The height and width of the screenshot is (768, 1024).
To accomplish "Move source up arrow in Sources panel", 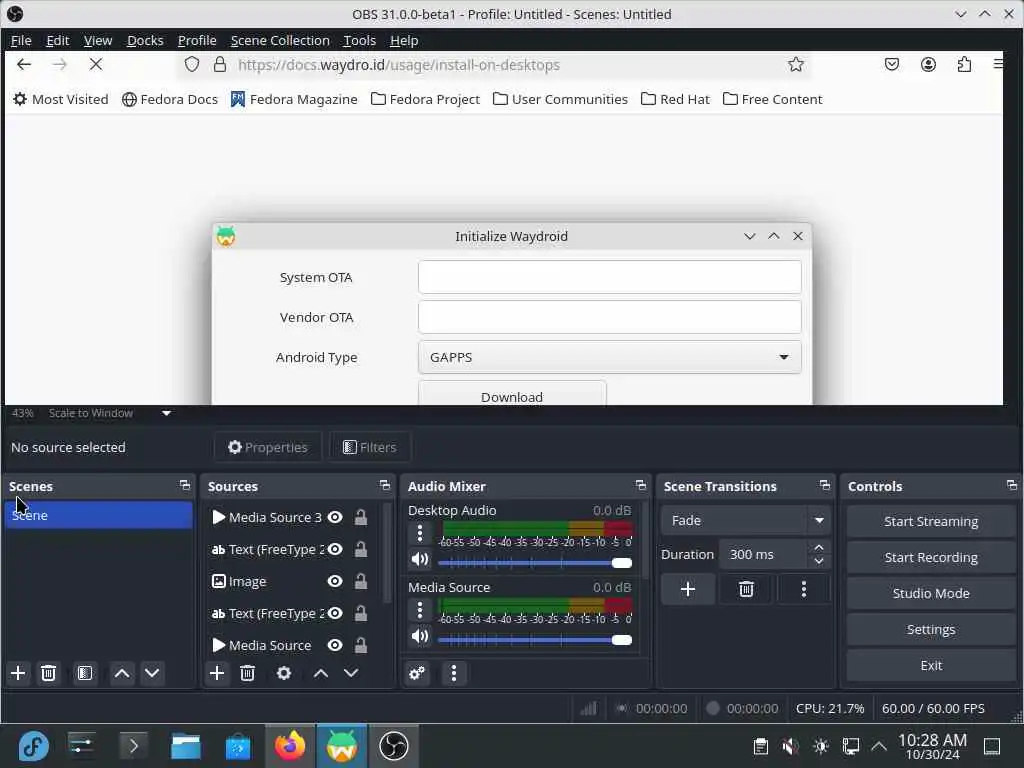I will (x=321, y=673).
